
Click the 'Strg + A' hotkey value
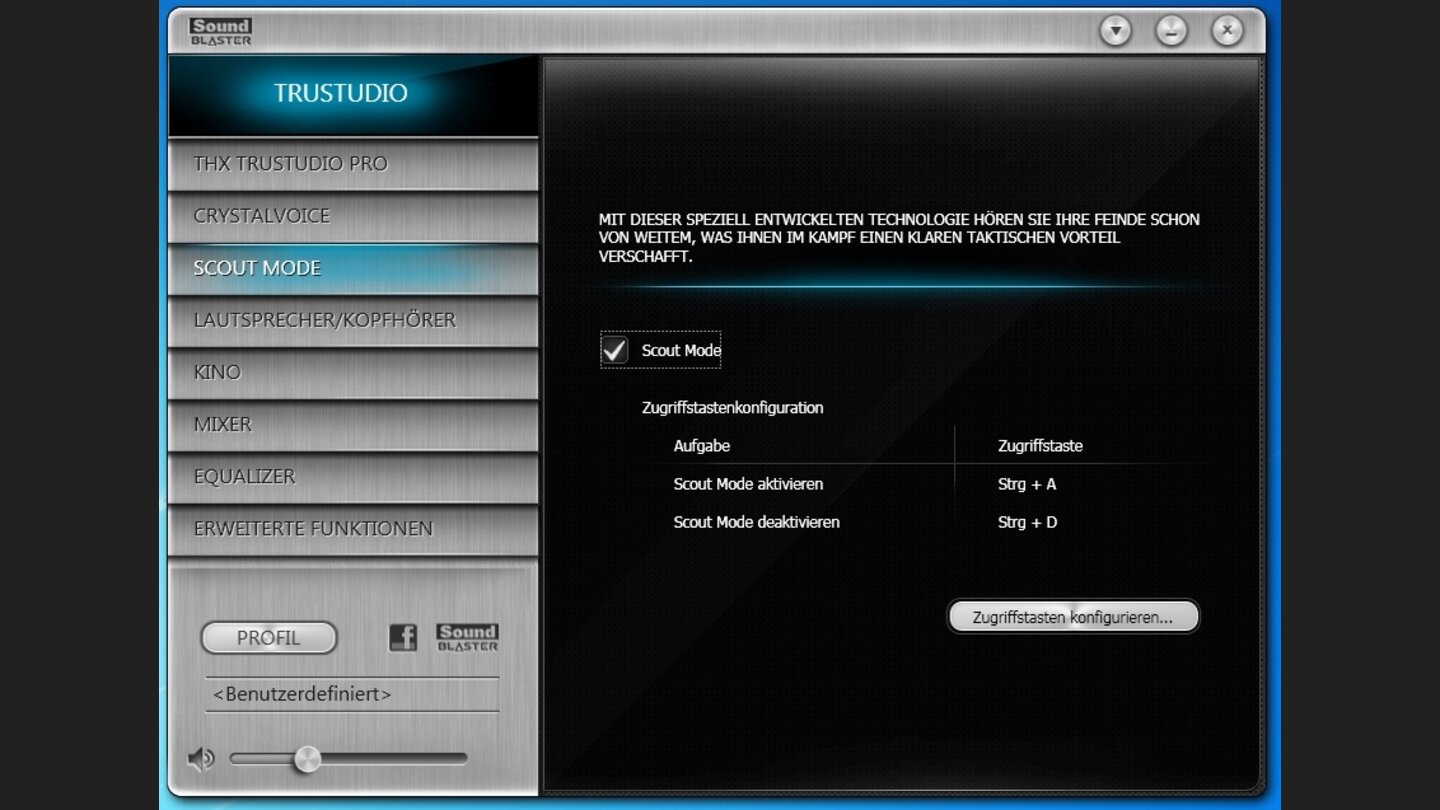coord(1027,484)
